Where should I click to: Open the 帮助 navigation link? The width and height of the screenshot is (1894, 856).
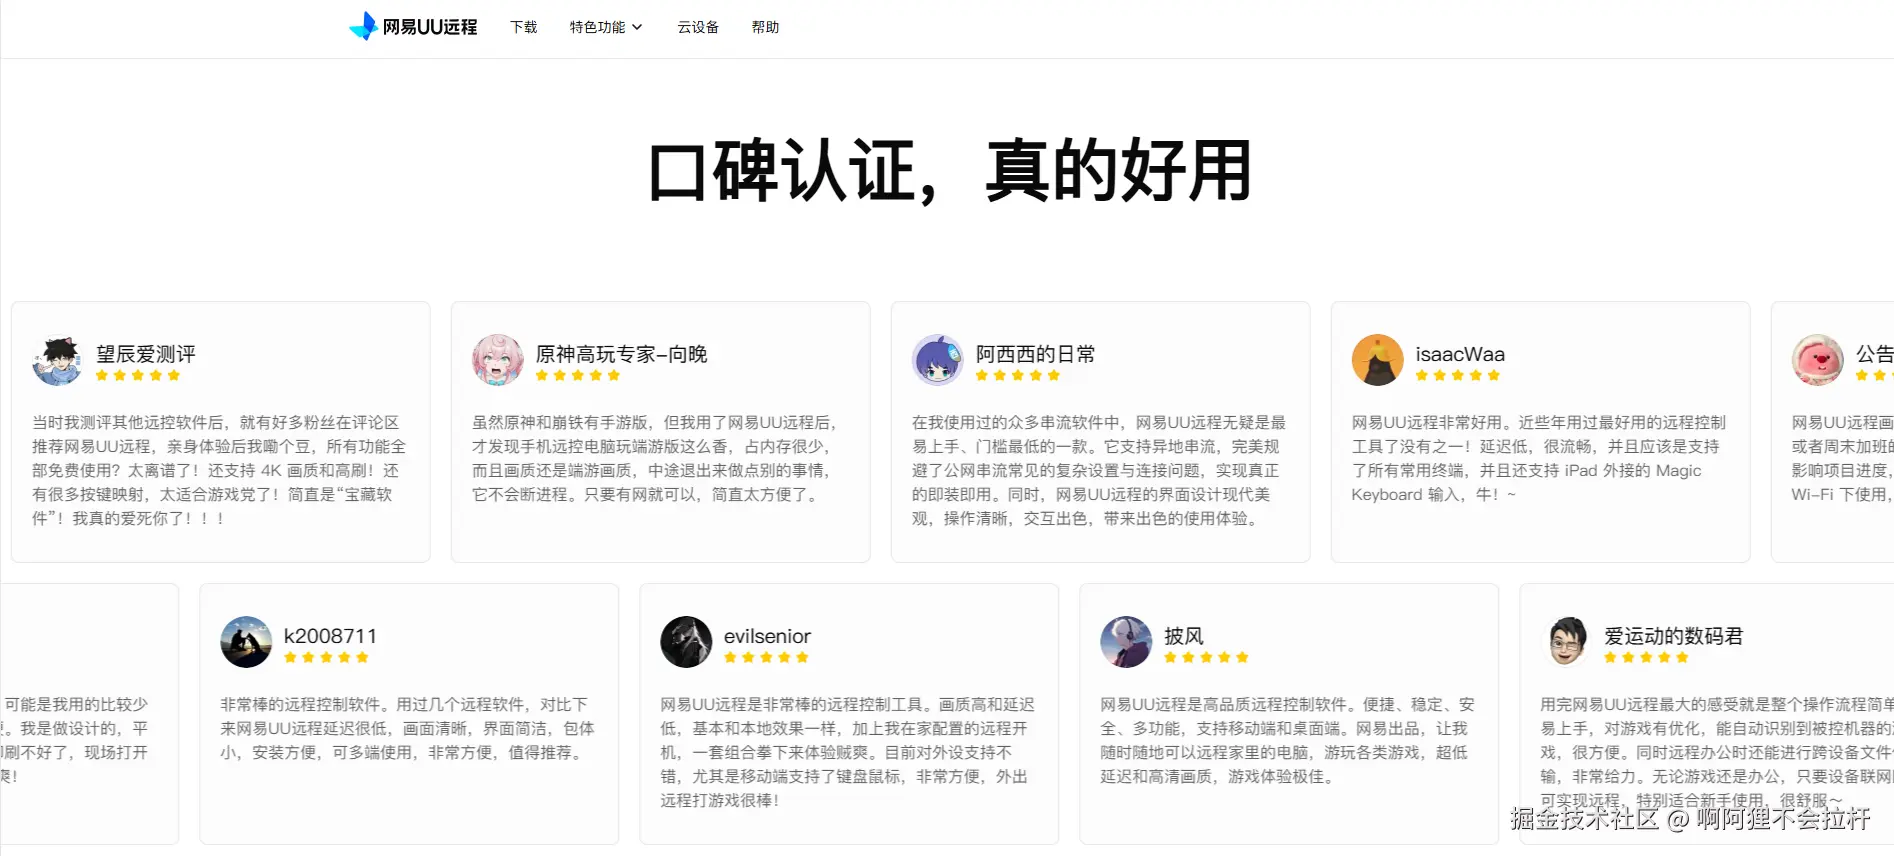click(765, 27)
